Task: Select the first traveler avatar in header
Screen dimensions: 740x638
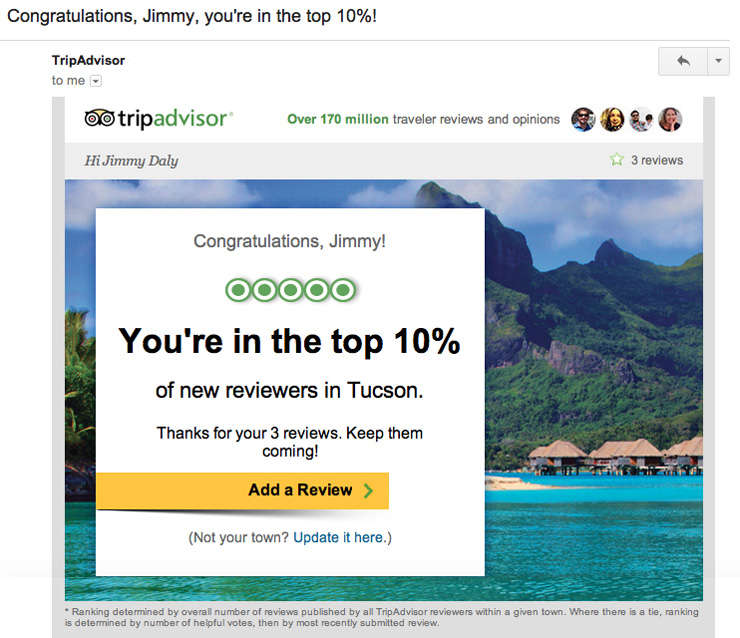Action: point(583,120)
